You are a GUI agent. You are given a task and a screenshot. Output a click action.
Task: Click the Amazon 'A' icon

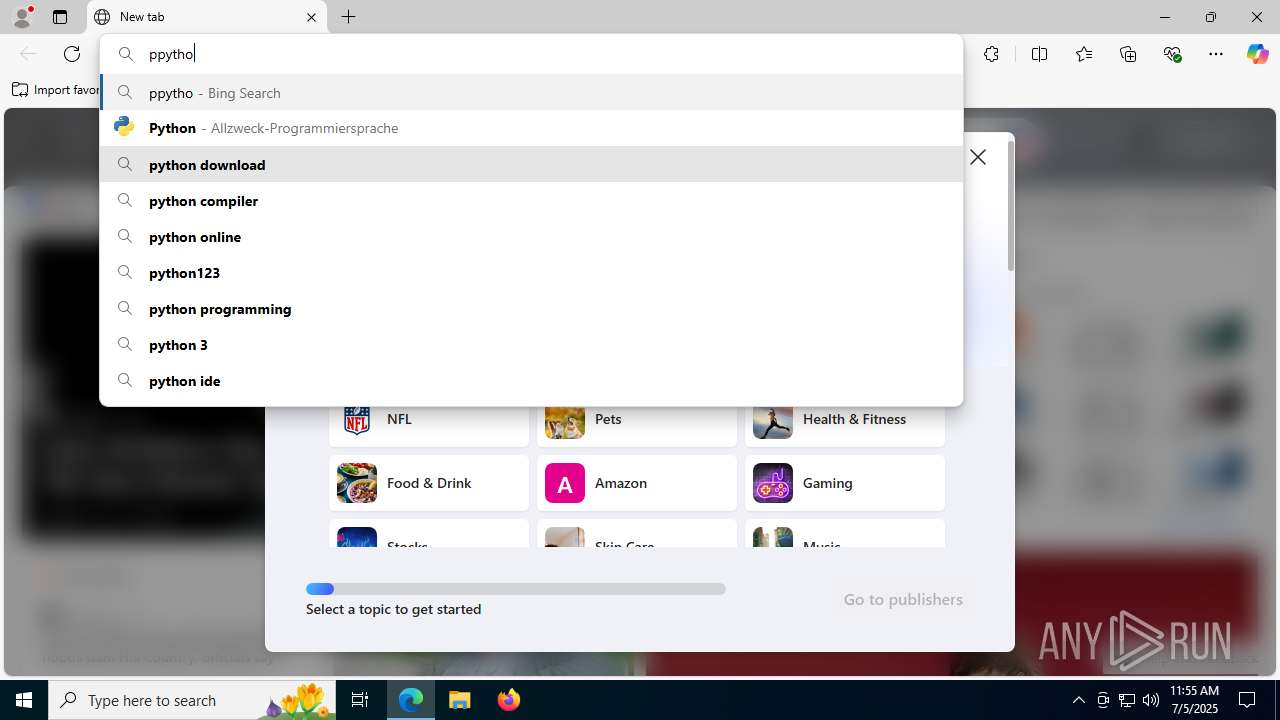pyautogui.click(x=565, y=483)
